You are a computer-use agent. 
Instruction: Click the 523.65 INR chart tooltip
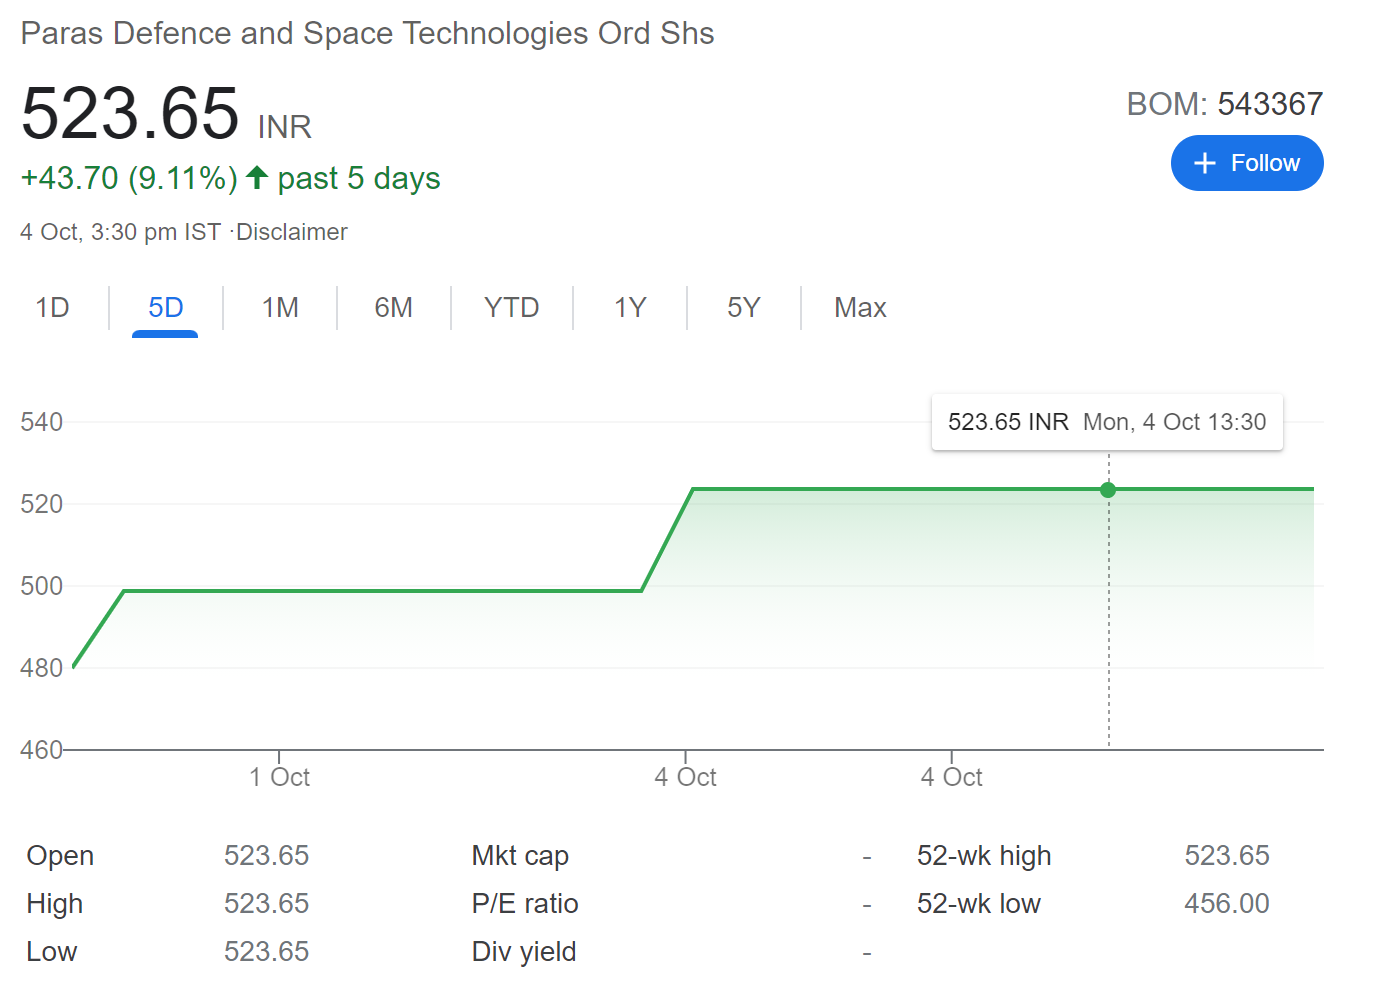1107,422
